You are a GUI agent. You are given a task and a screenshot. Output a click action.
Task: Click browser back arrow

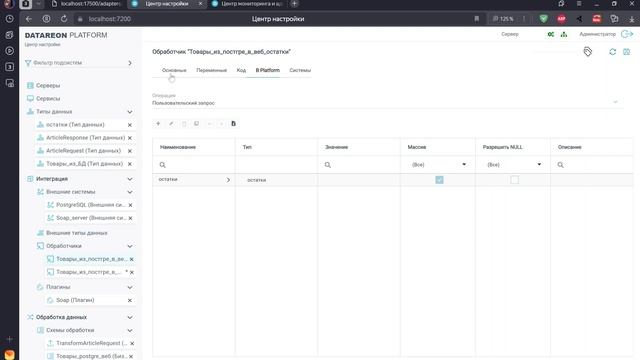[x=29, y=19]
